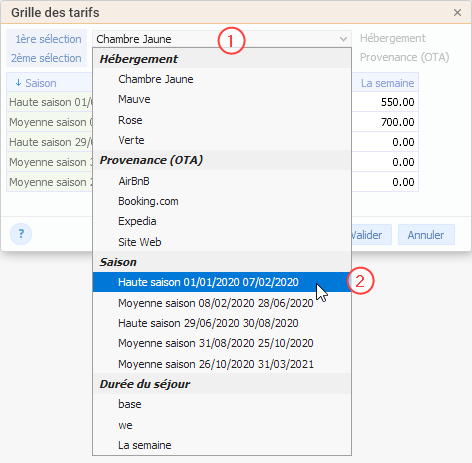Edit the 550.00 weekly rate cell

coord(385,102)
